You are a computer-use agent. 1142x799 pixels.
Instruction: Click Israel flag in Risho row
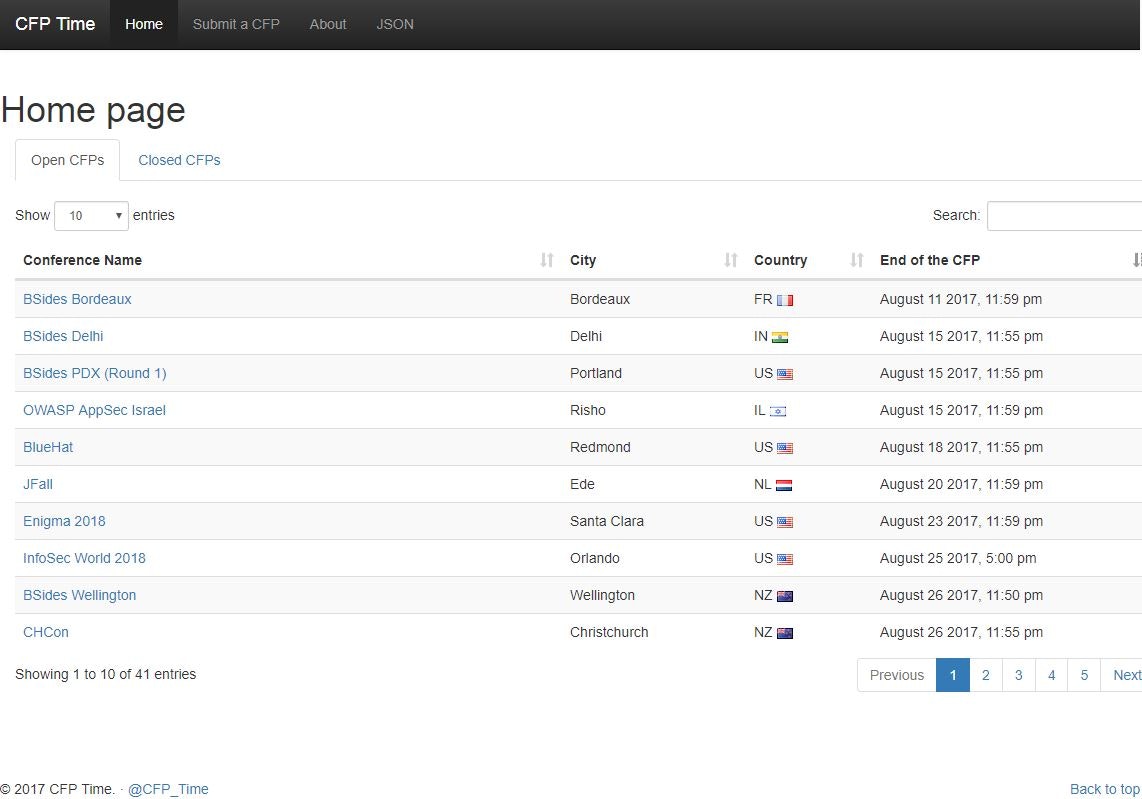[x=778, y=412]
